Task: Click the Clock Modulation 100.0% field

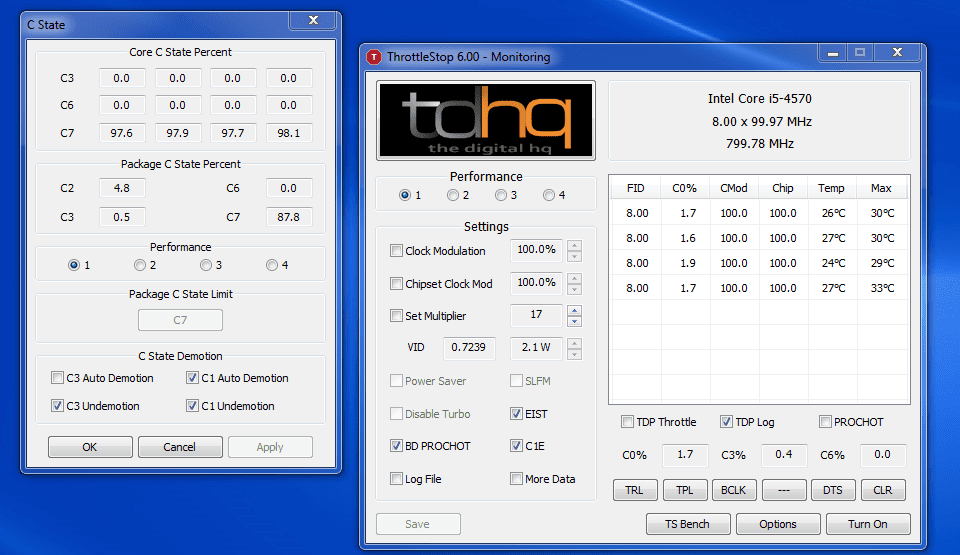Action: point(536,250)
